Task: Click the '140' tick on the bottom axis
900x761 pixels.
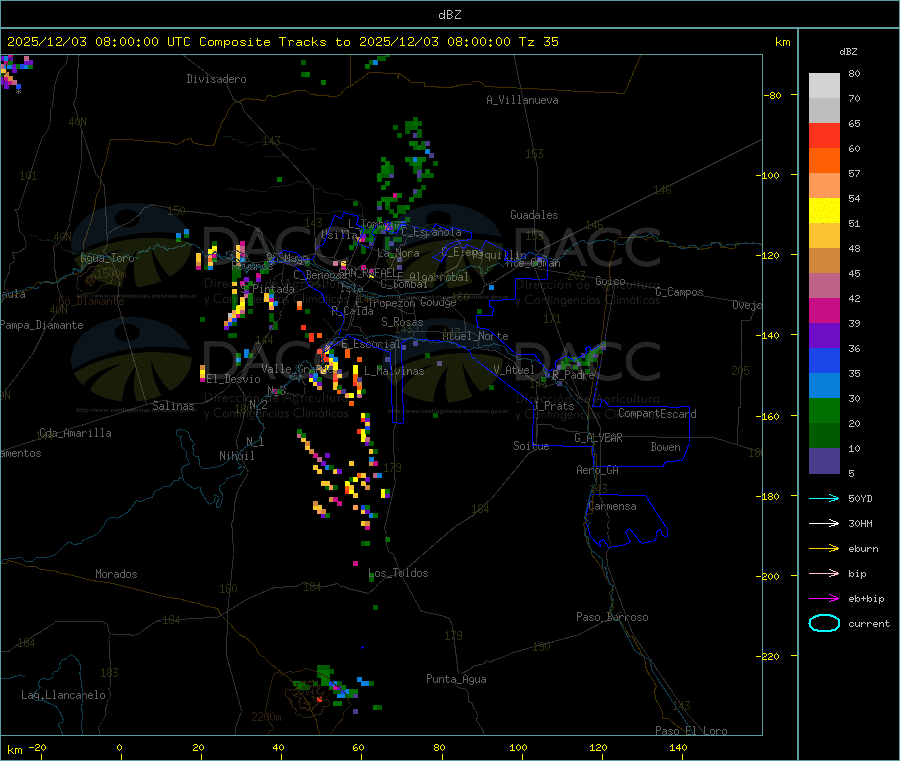Action: [x=678, y=747]
